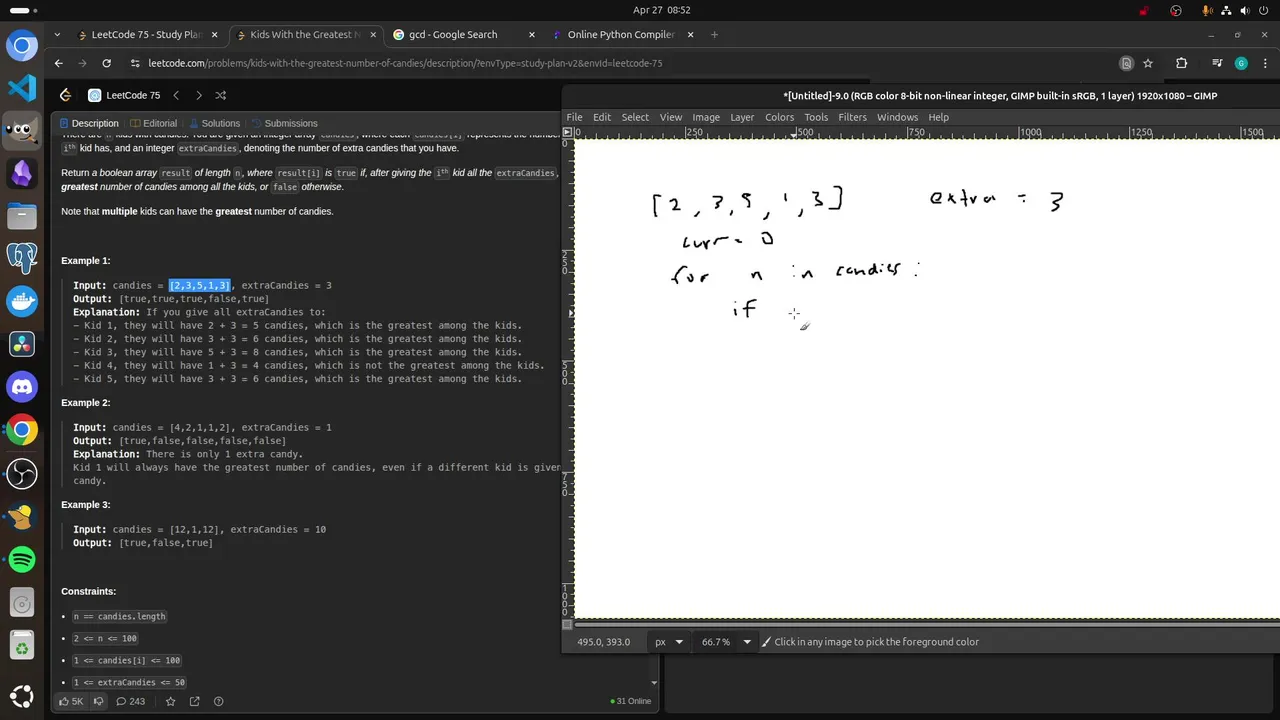The height and width of the screenshot is (720, 1280).
Task: Click the 31 Online status indicator
Action: (631, 701)
